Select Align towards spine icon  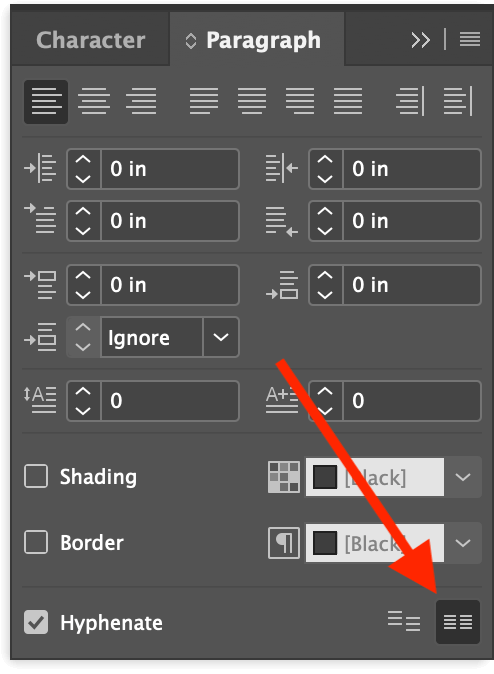[x=410, y=101]
